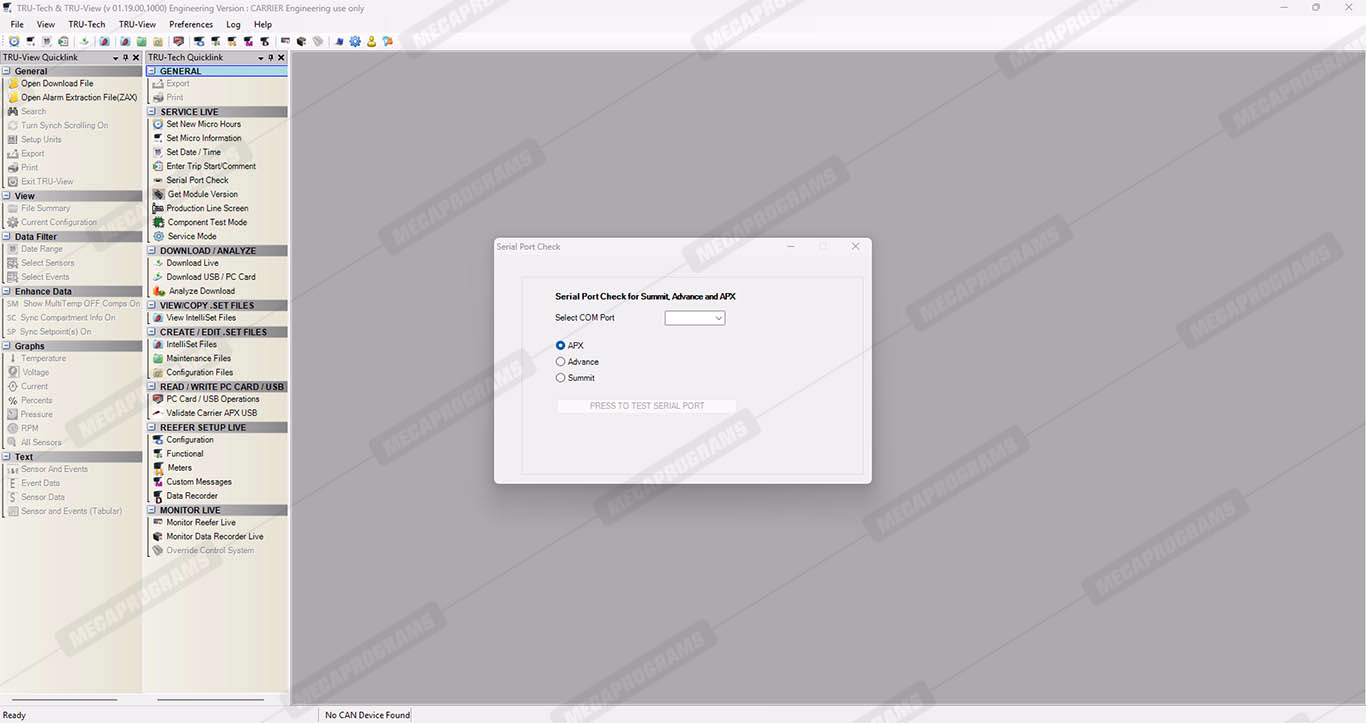Open Monitor Reefer Live
Image resolution: width=1366 pixels, height=723 pixels.
[200, 522]
